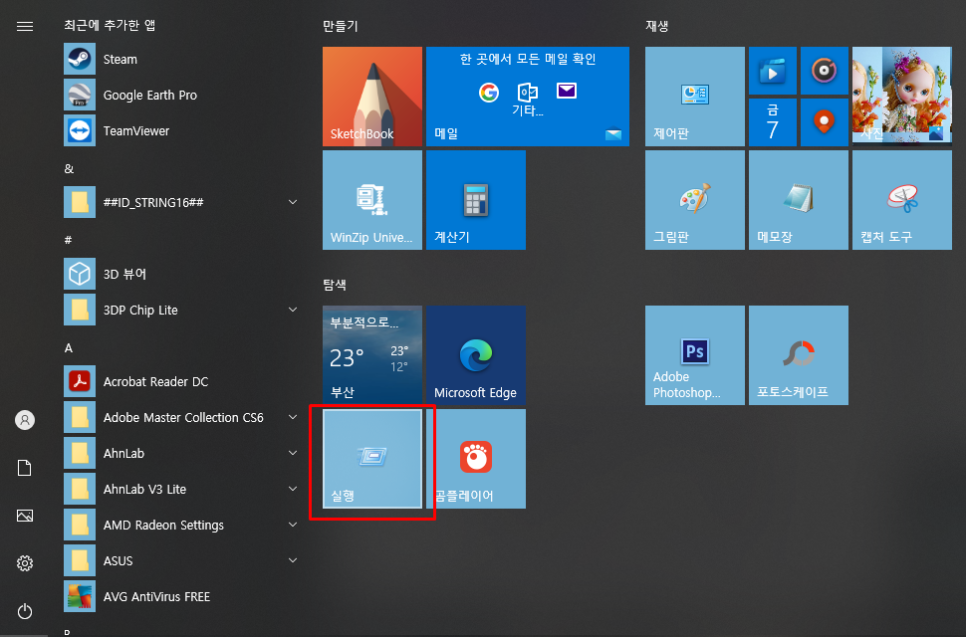This screenshot has width=966, height=637.
Task: Open the AhnLab folder entry
Action: tap(182, 453)
